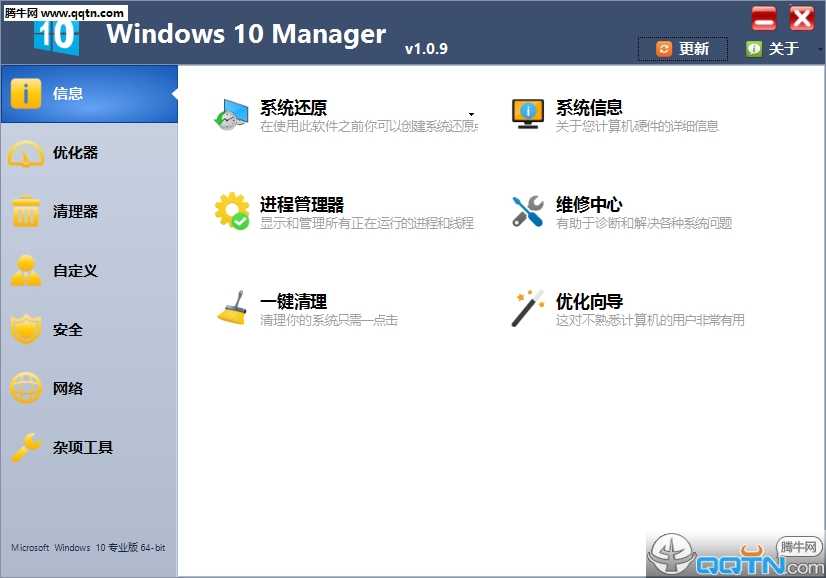The height and width of the screenshot is (578, 826).
Task: Open the 维修中心 title link
Action: 589,204
